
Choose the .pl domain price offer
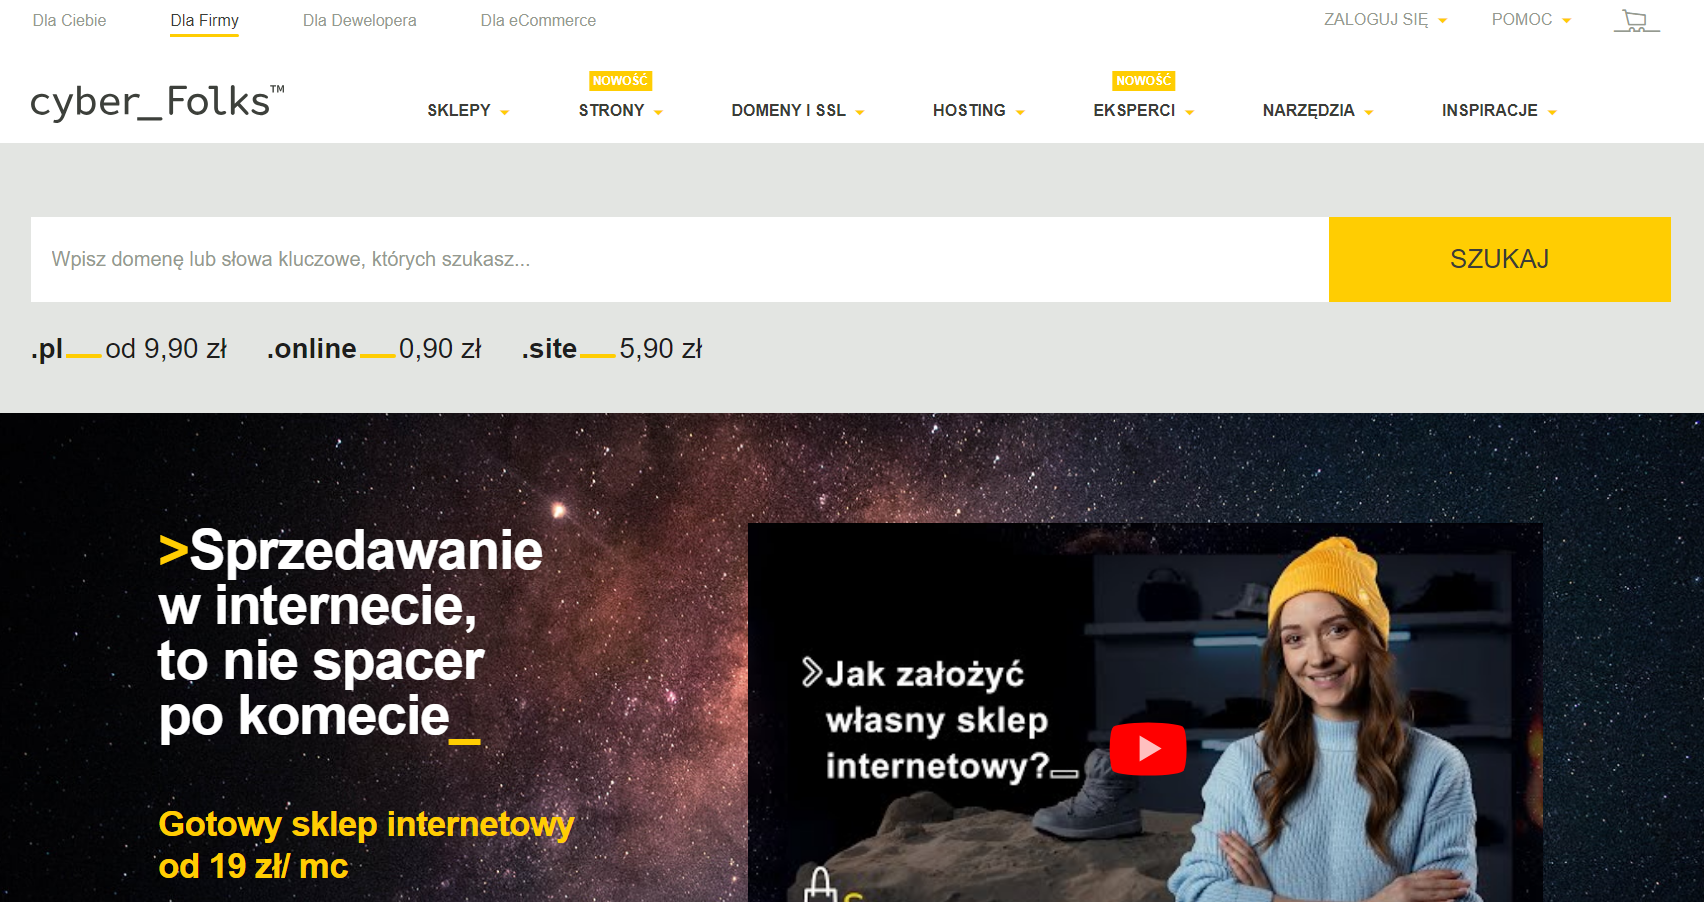pyautogui.click(x=129, y=349)
